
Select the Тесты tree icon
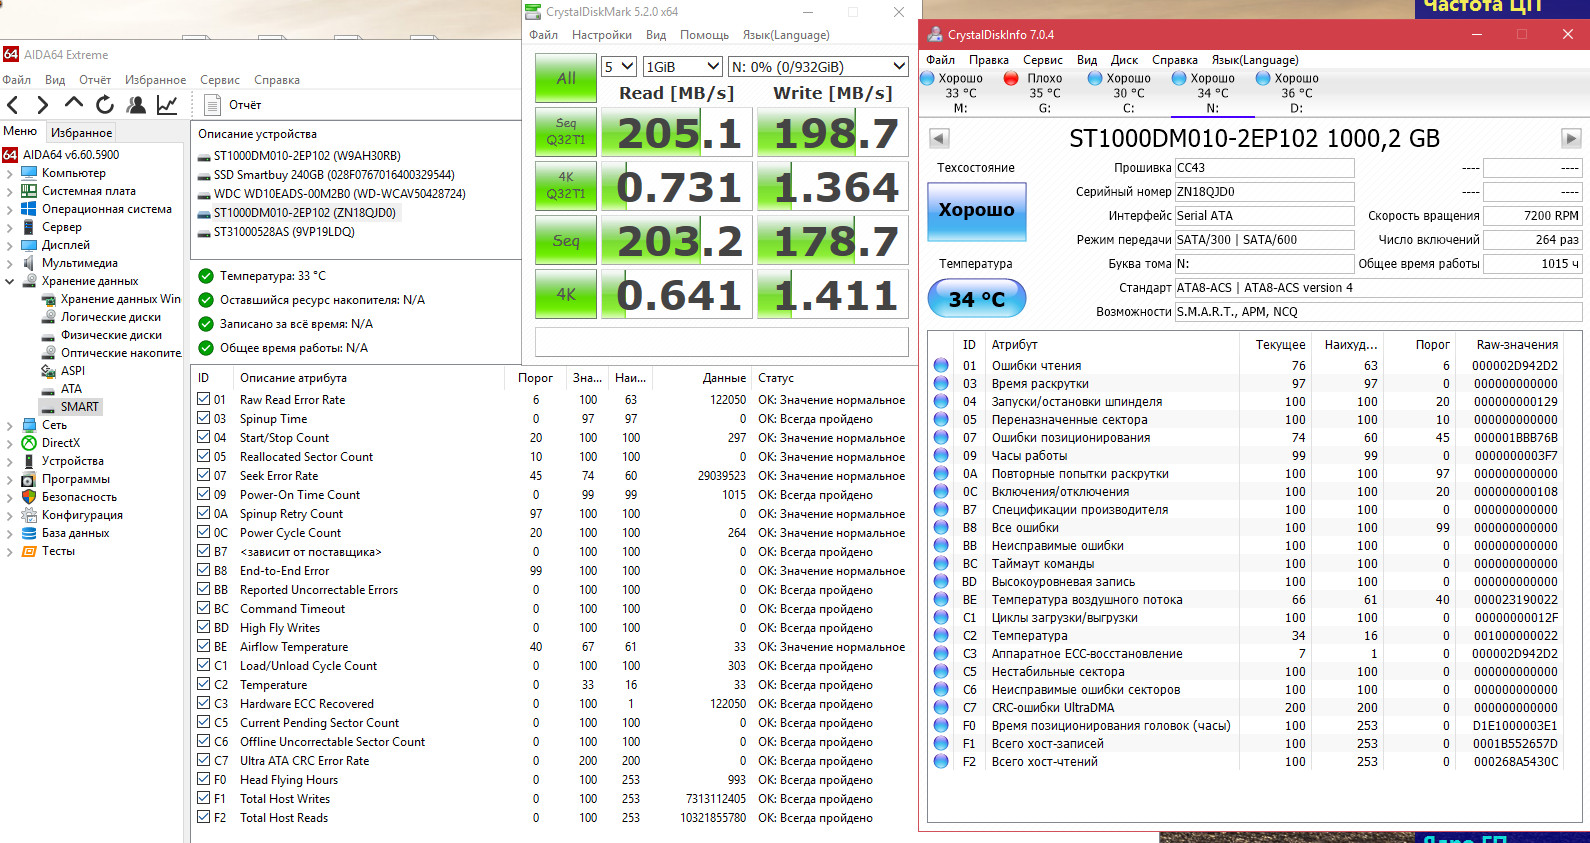tap(29, 551)
